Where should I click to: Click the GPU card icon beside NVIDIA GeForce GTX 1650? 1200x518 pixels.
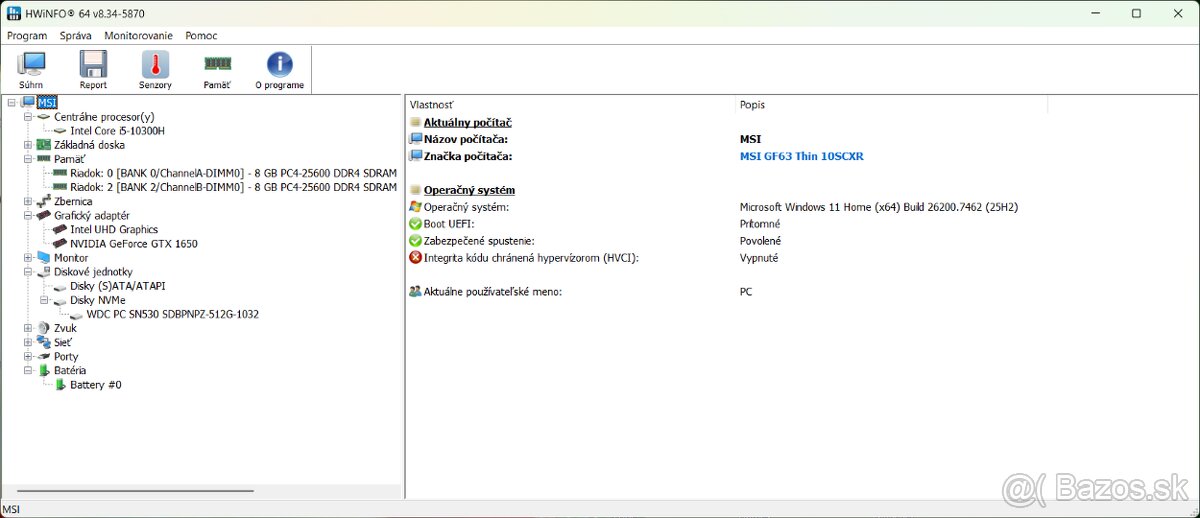coord(60,243)
